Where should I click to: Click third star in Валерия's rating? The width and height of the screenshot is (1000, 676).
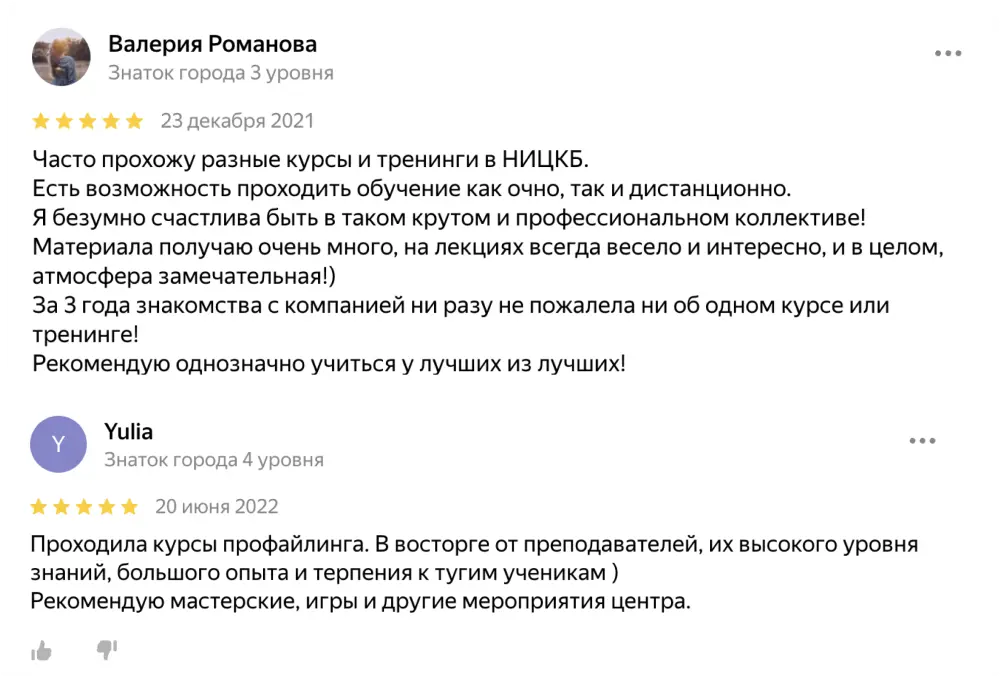tap(88, 122)
